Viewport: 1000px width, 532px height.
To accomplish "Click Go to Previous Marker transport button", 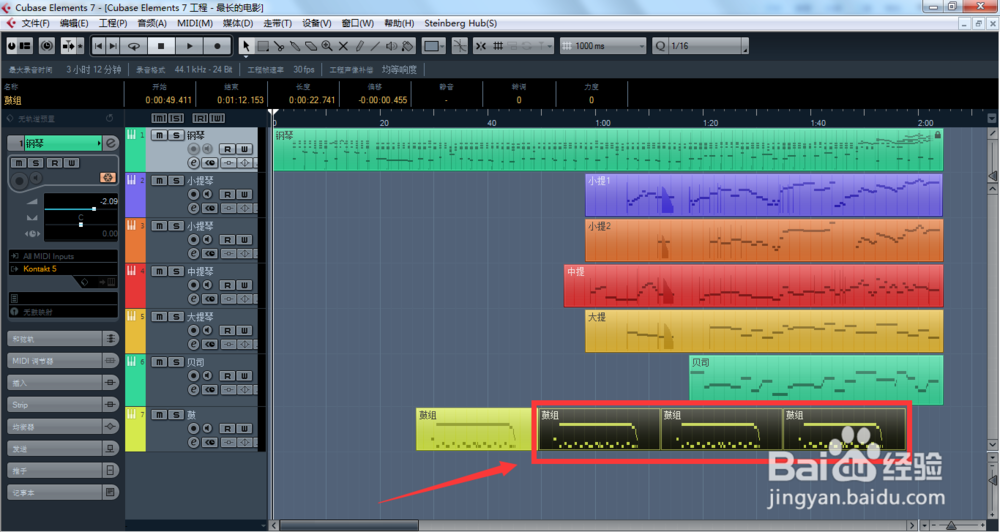I will (x=98, y=46).
